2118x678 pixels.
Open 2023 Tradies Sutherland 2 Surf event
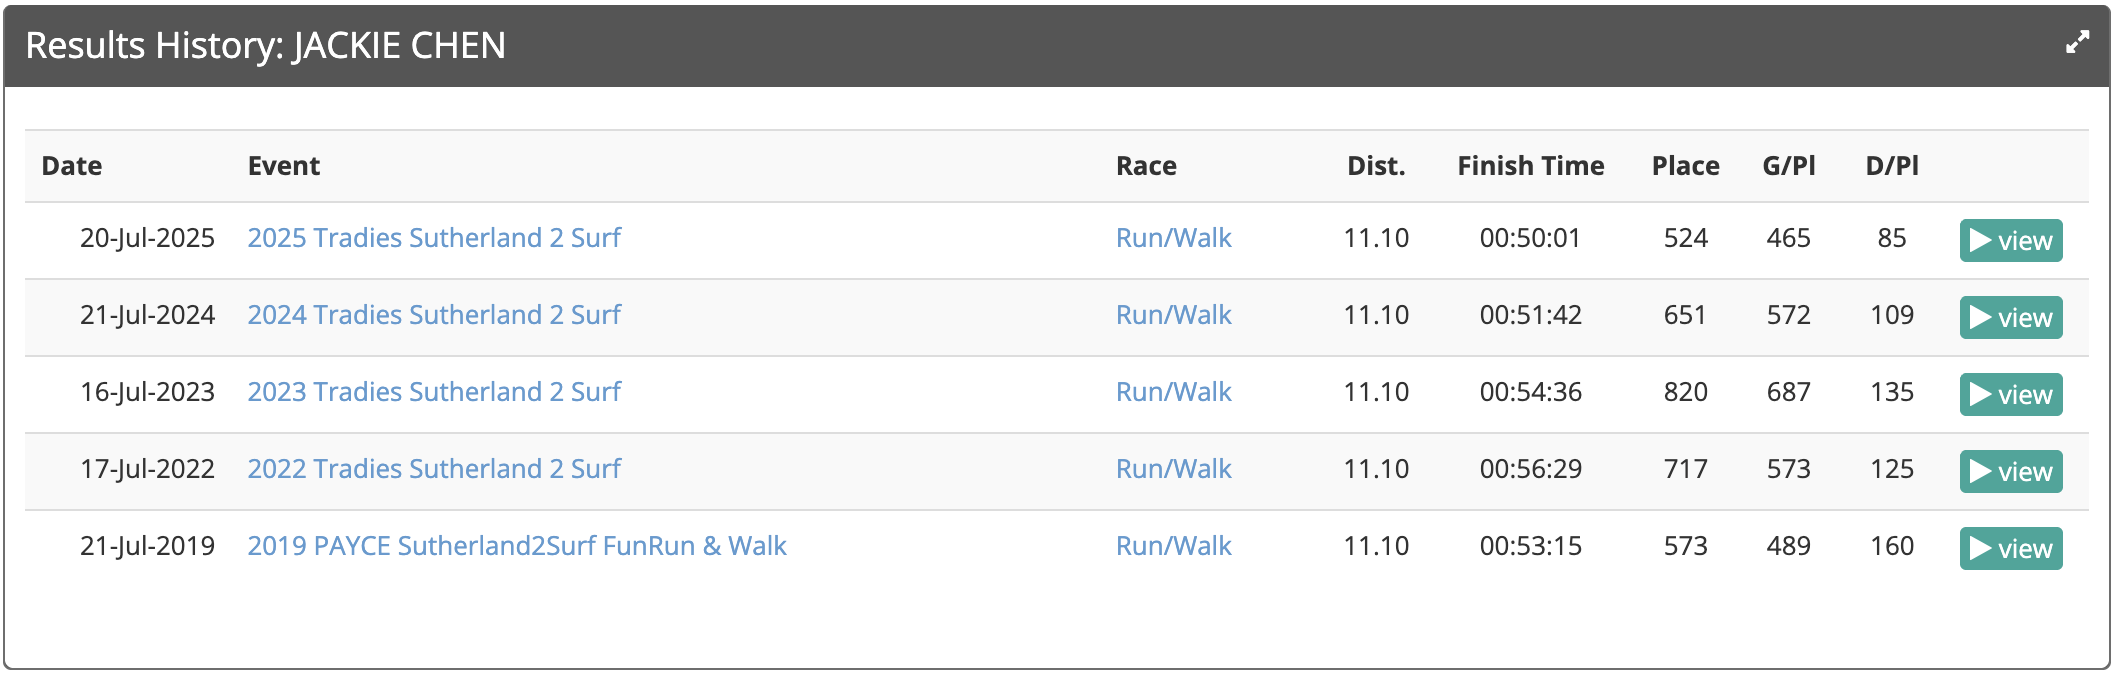pos(434,392)
